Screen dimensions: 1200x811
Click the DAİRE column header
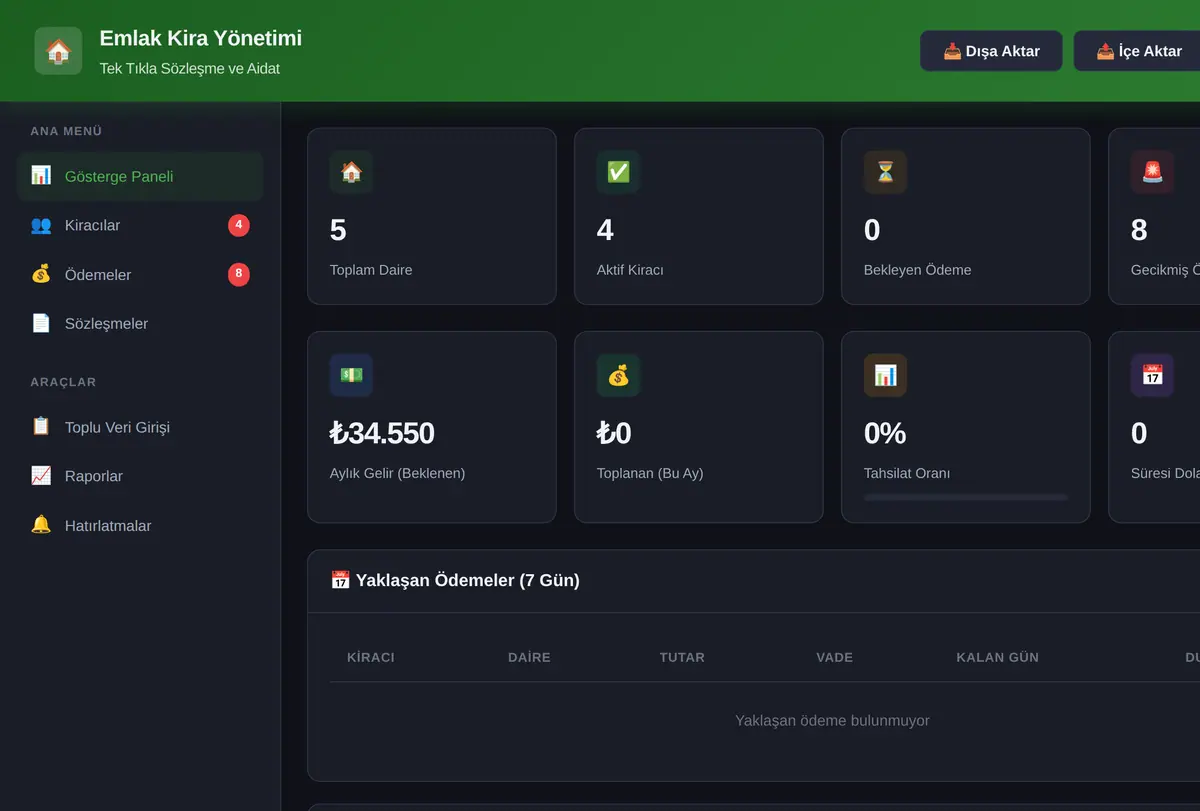529,657
